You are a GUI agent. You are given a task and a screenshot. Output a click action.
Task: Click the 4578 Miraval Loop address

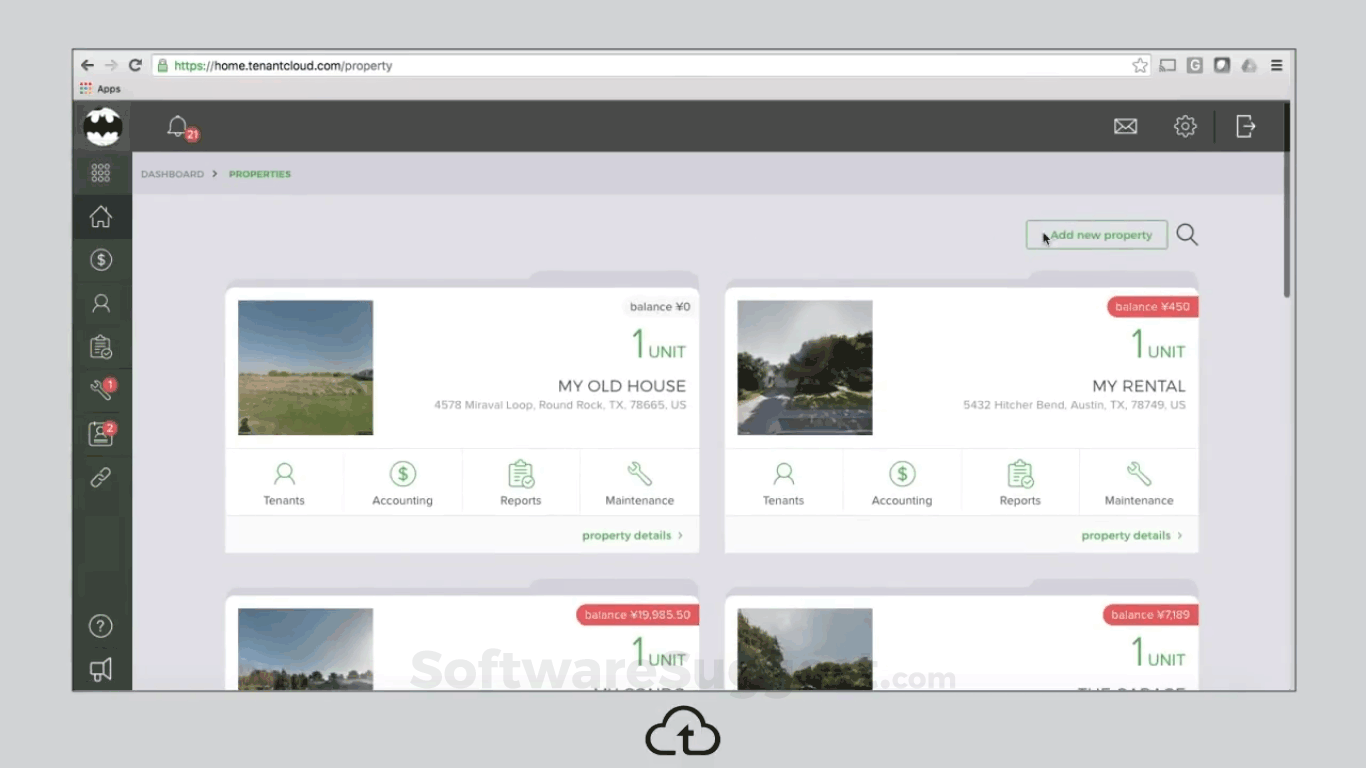[x=560, y=405]
